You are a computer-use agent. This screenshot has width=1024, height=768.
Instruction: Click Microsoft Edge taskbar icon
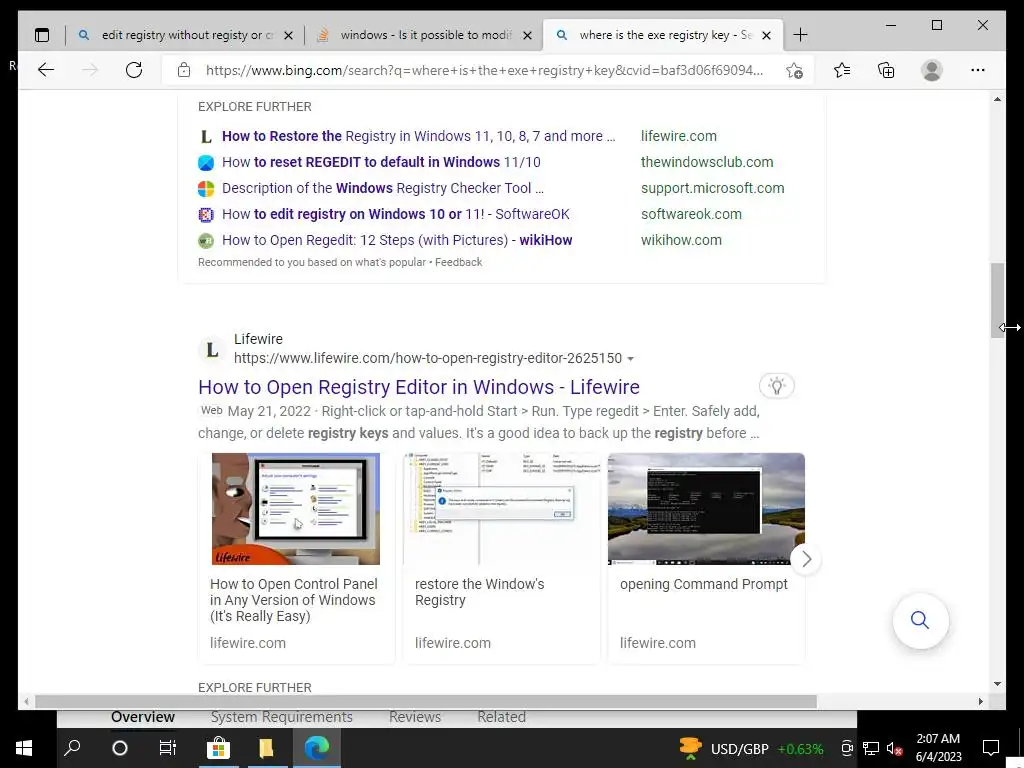(317, 748)
